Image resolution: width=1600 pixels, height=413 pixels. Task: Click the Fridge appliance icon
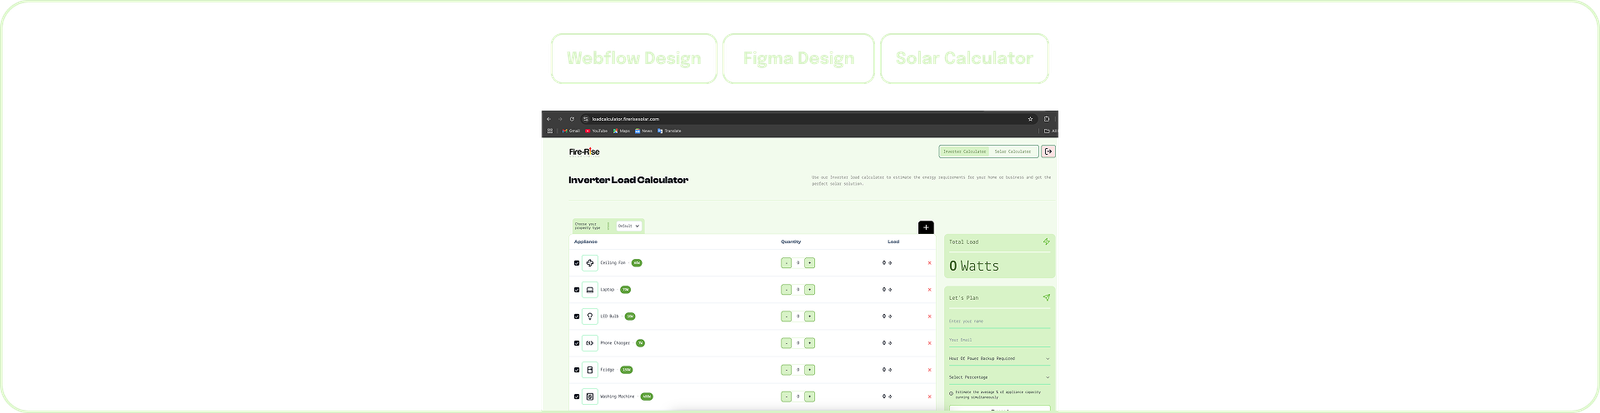(590, 370)
